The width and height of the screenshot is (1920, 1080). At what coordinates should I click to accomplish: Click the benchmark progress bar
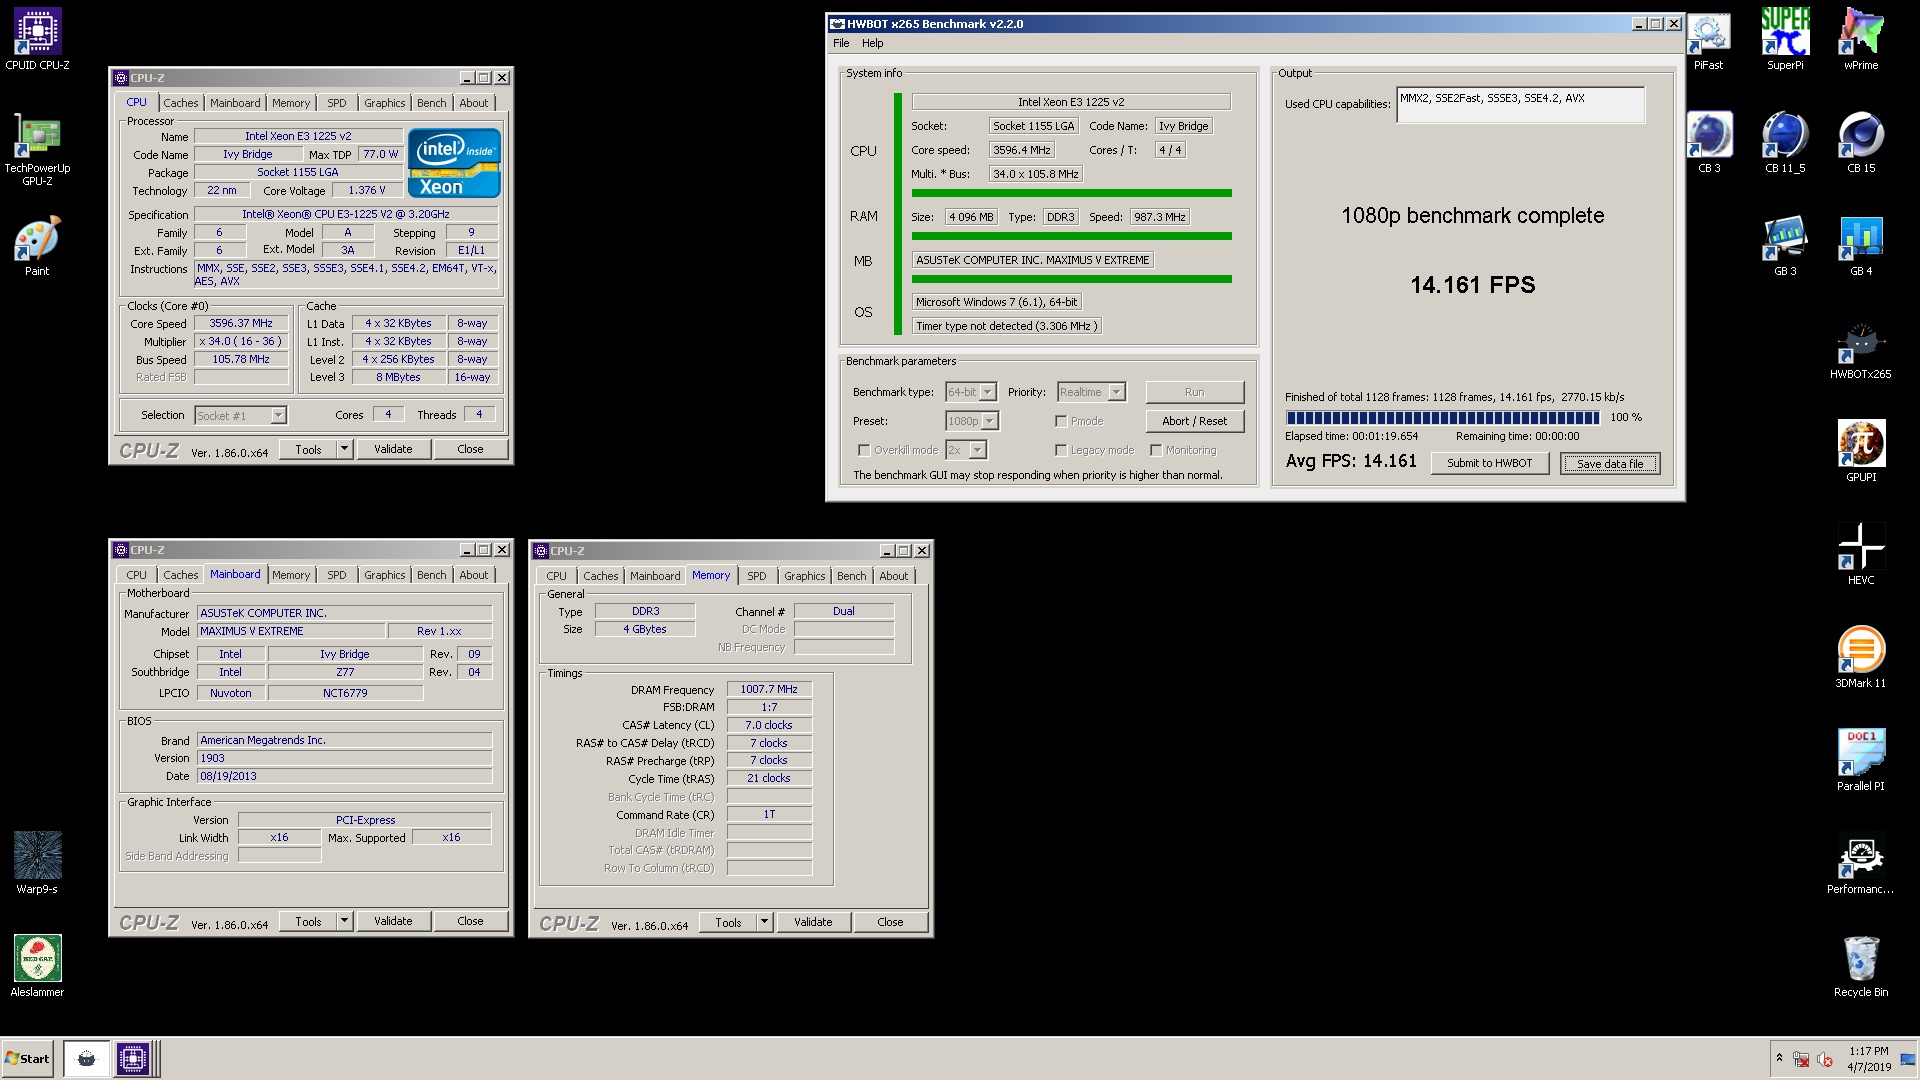[x=1443, y=417]
